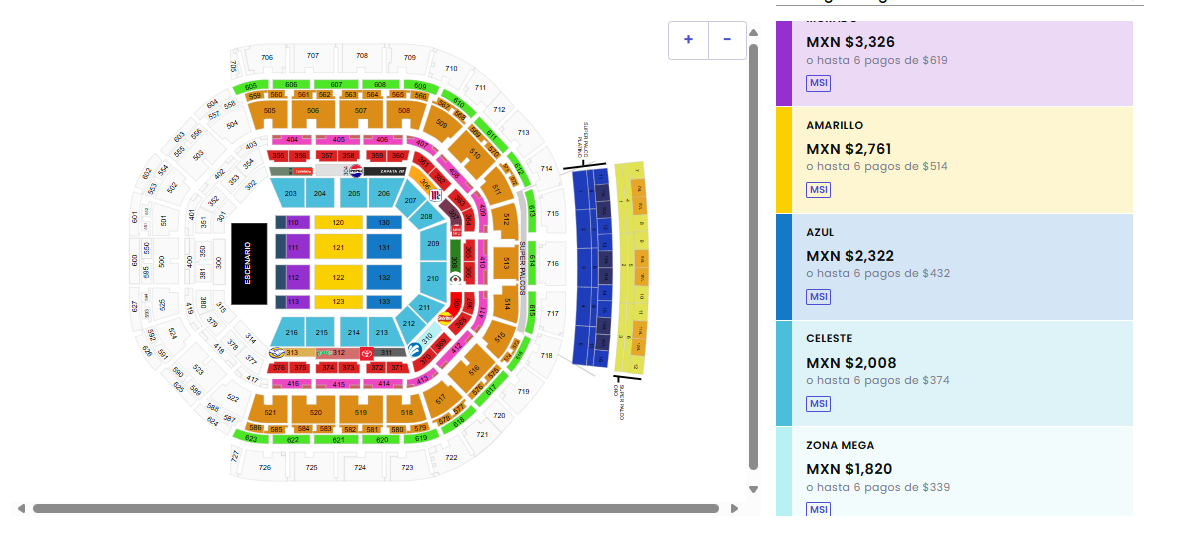This screenshot has height=542, width=1183.
Task: Choose the ZONA MEGA price option
Action: 960,468
